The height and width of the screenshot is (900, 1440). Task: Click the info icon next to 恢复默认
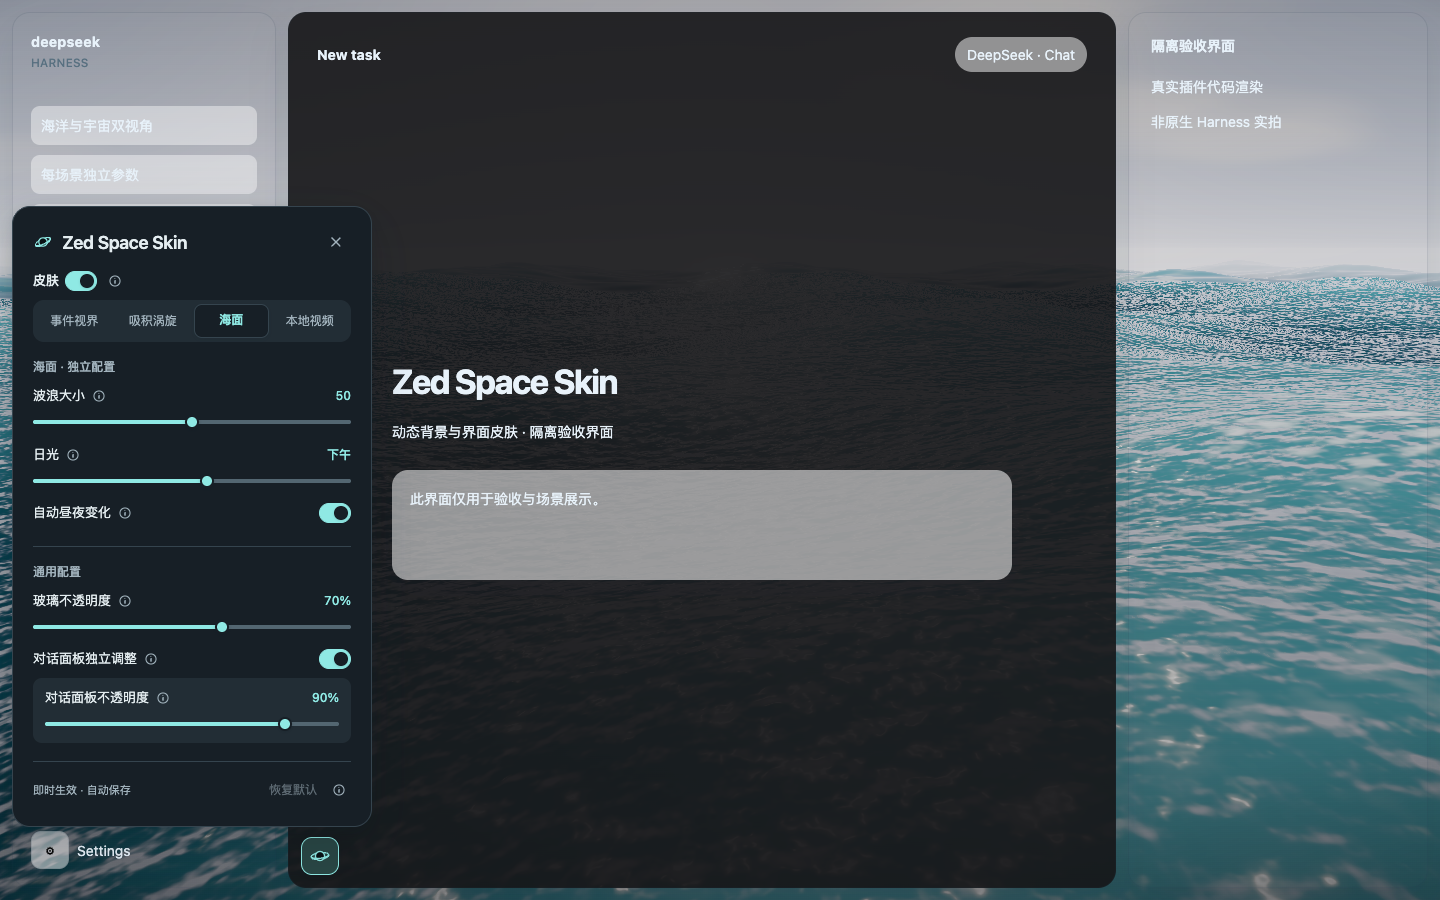tap(339, 790)
